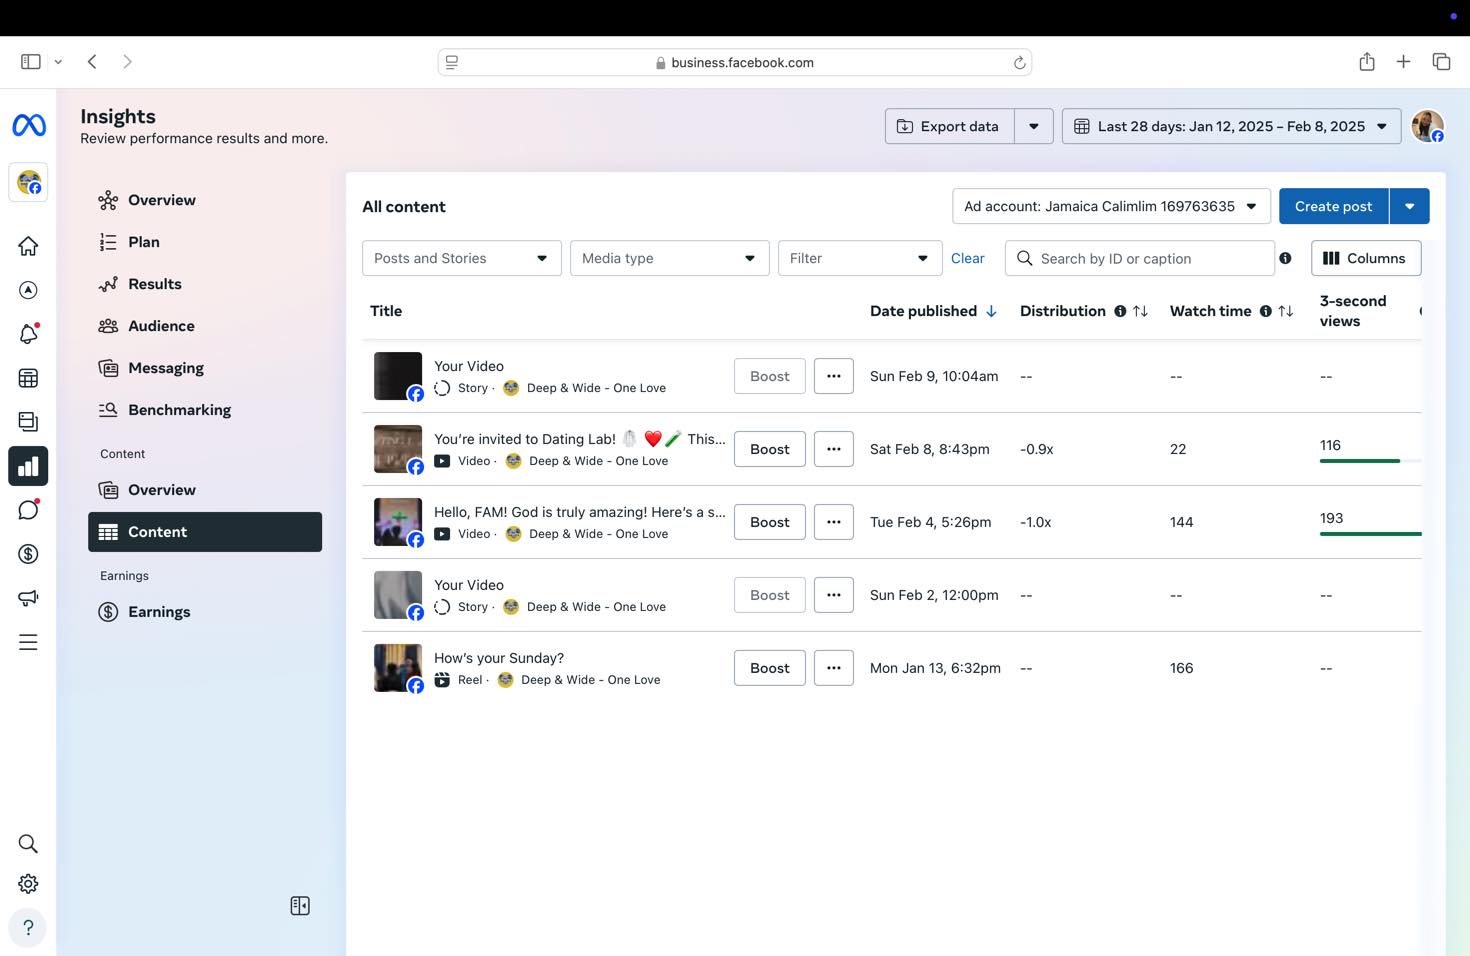Open the Plan menu item
1470x956 pixels.
tap(205, 242)
